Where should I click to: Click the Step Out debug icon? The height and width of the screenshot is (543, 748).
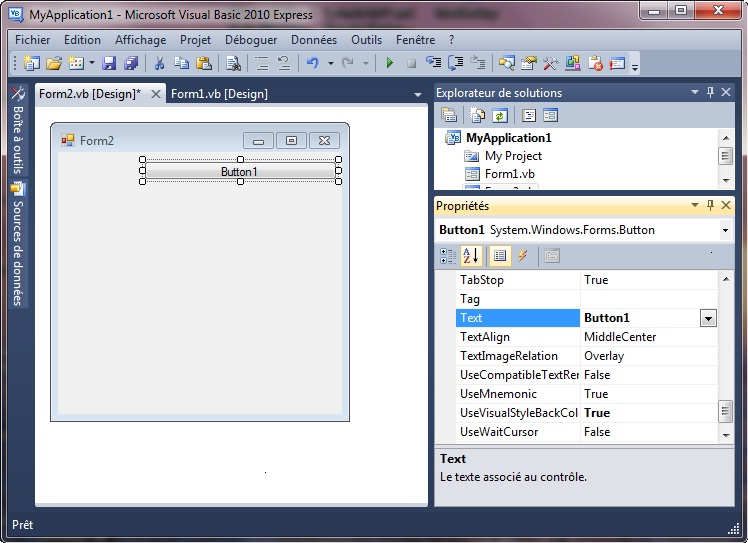point(478,63)
